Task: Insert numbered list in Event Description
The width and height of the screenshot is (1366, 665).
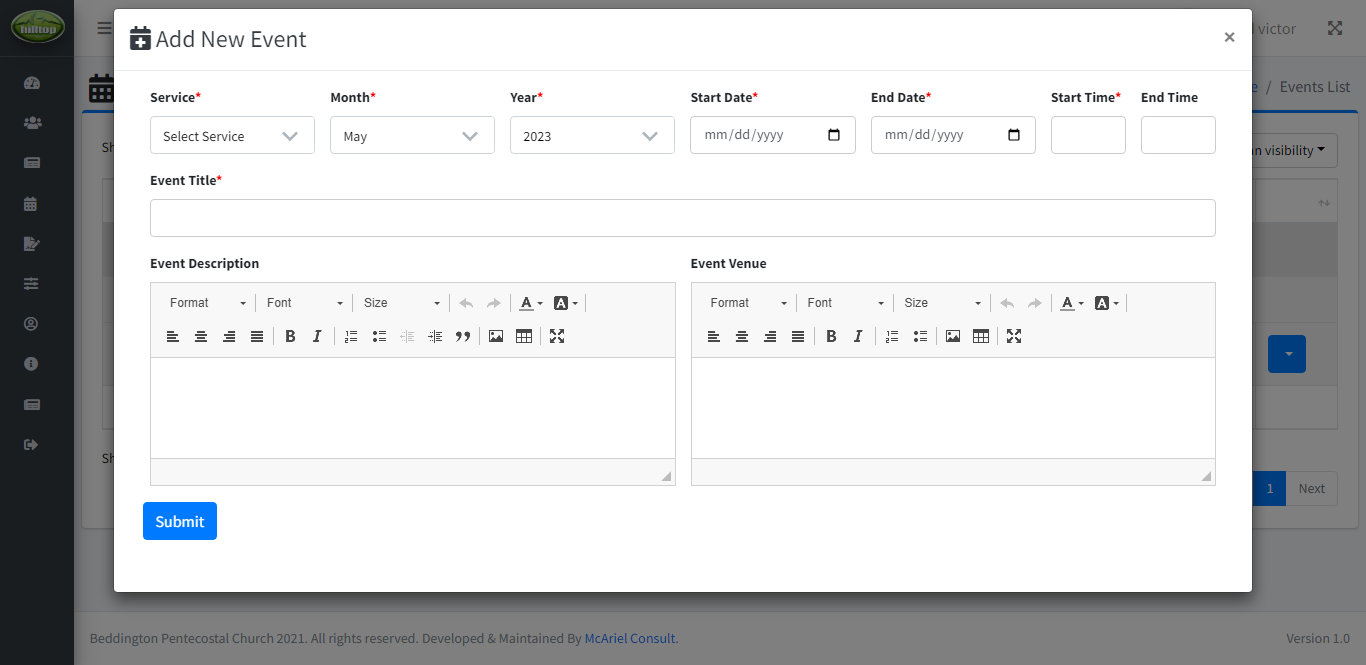Action: (351, 336)
